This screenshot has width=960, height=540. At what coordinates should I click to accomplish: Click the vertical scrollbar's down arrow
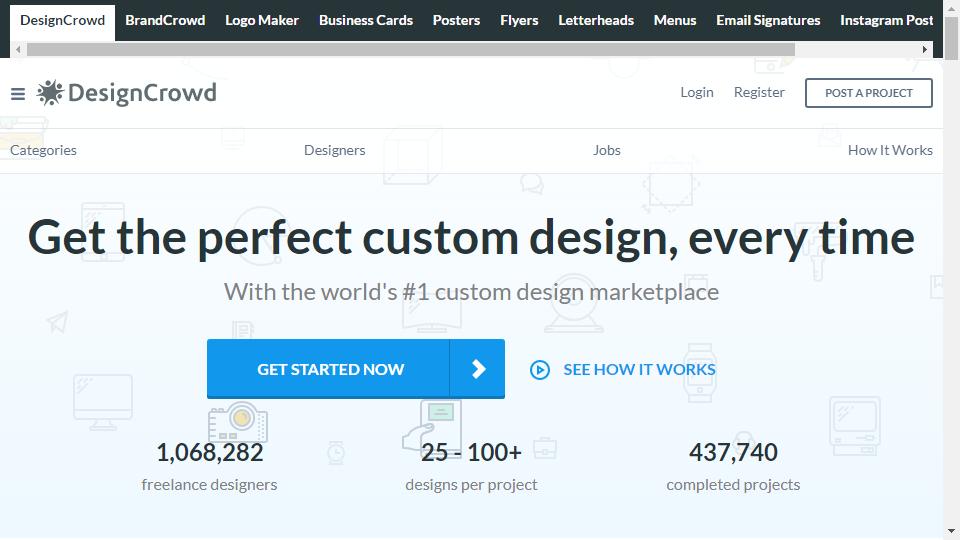[951, 531]
